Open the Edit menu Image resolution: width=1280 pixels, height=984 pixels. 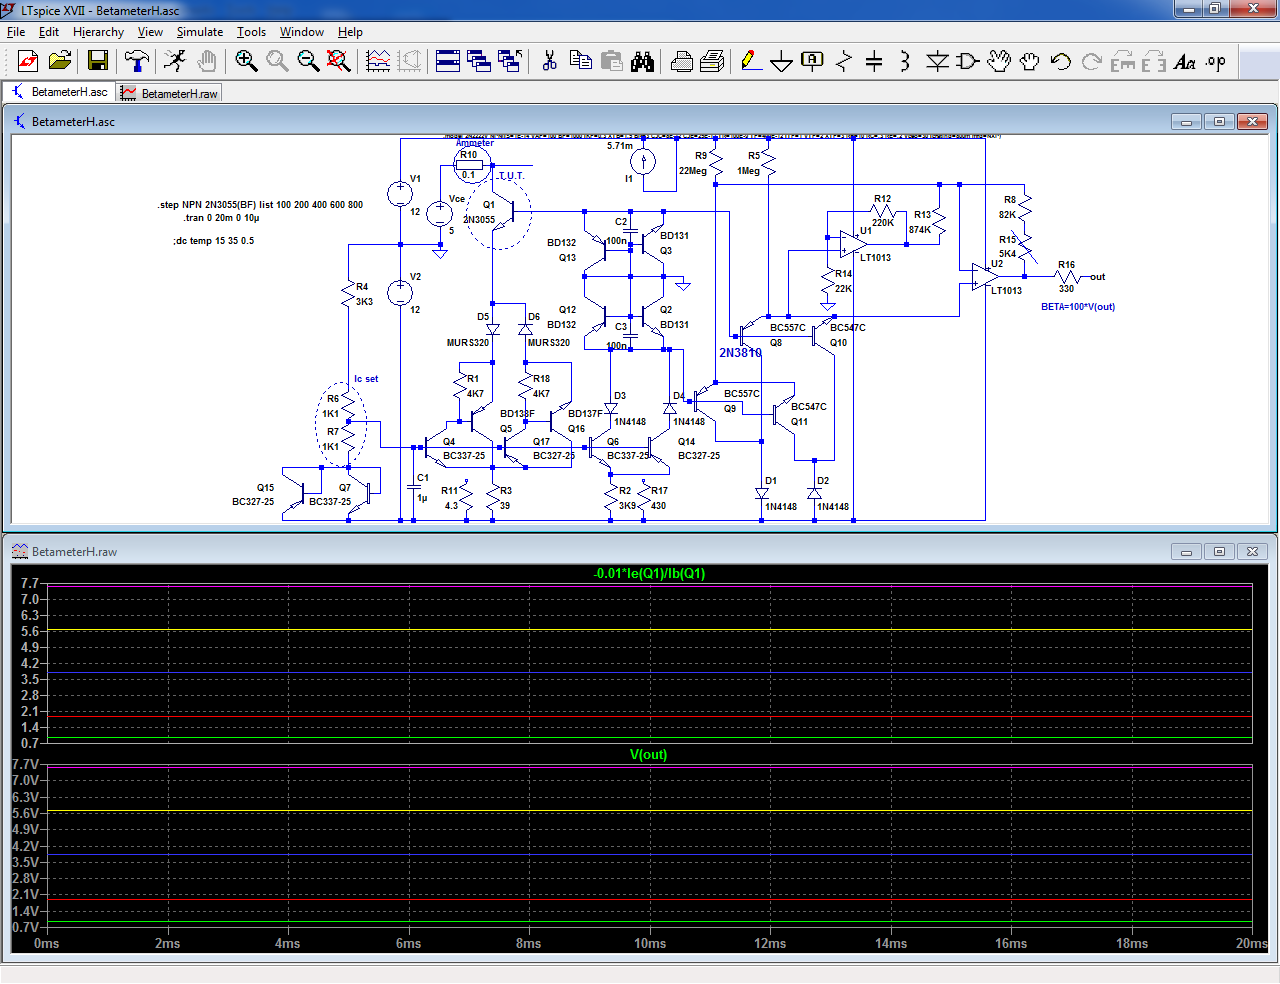coord(49,32)
